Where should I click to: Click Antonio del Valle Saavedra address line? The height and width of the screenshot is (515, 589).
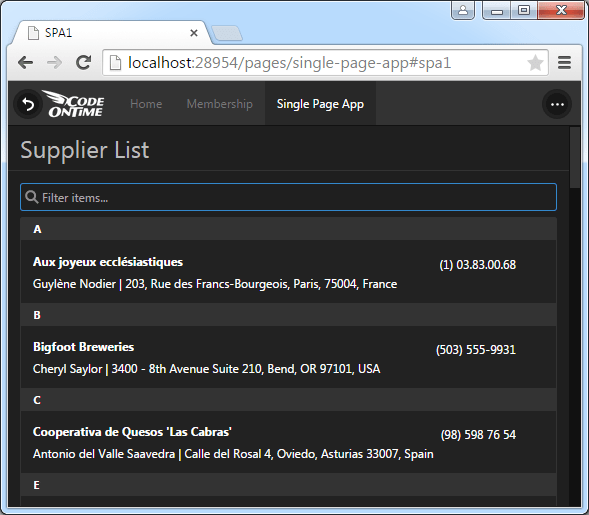233,454
